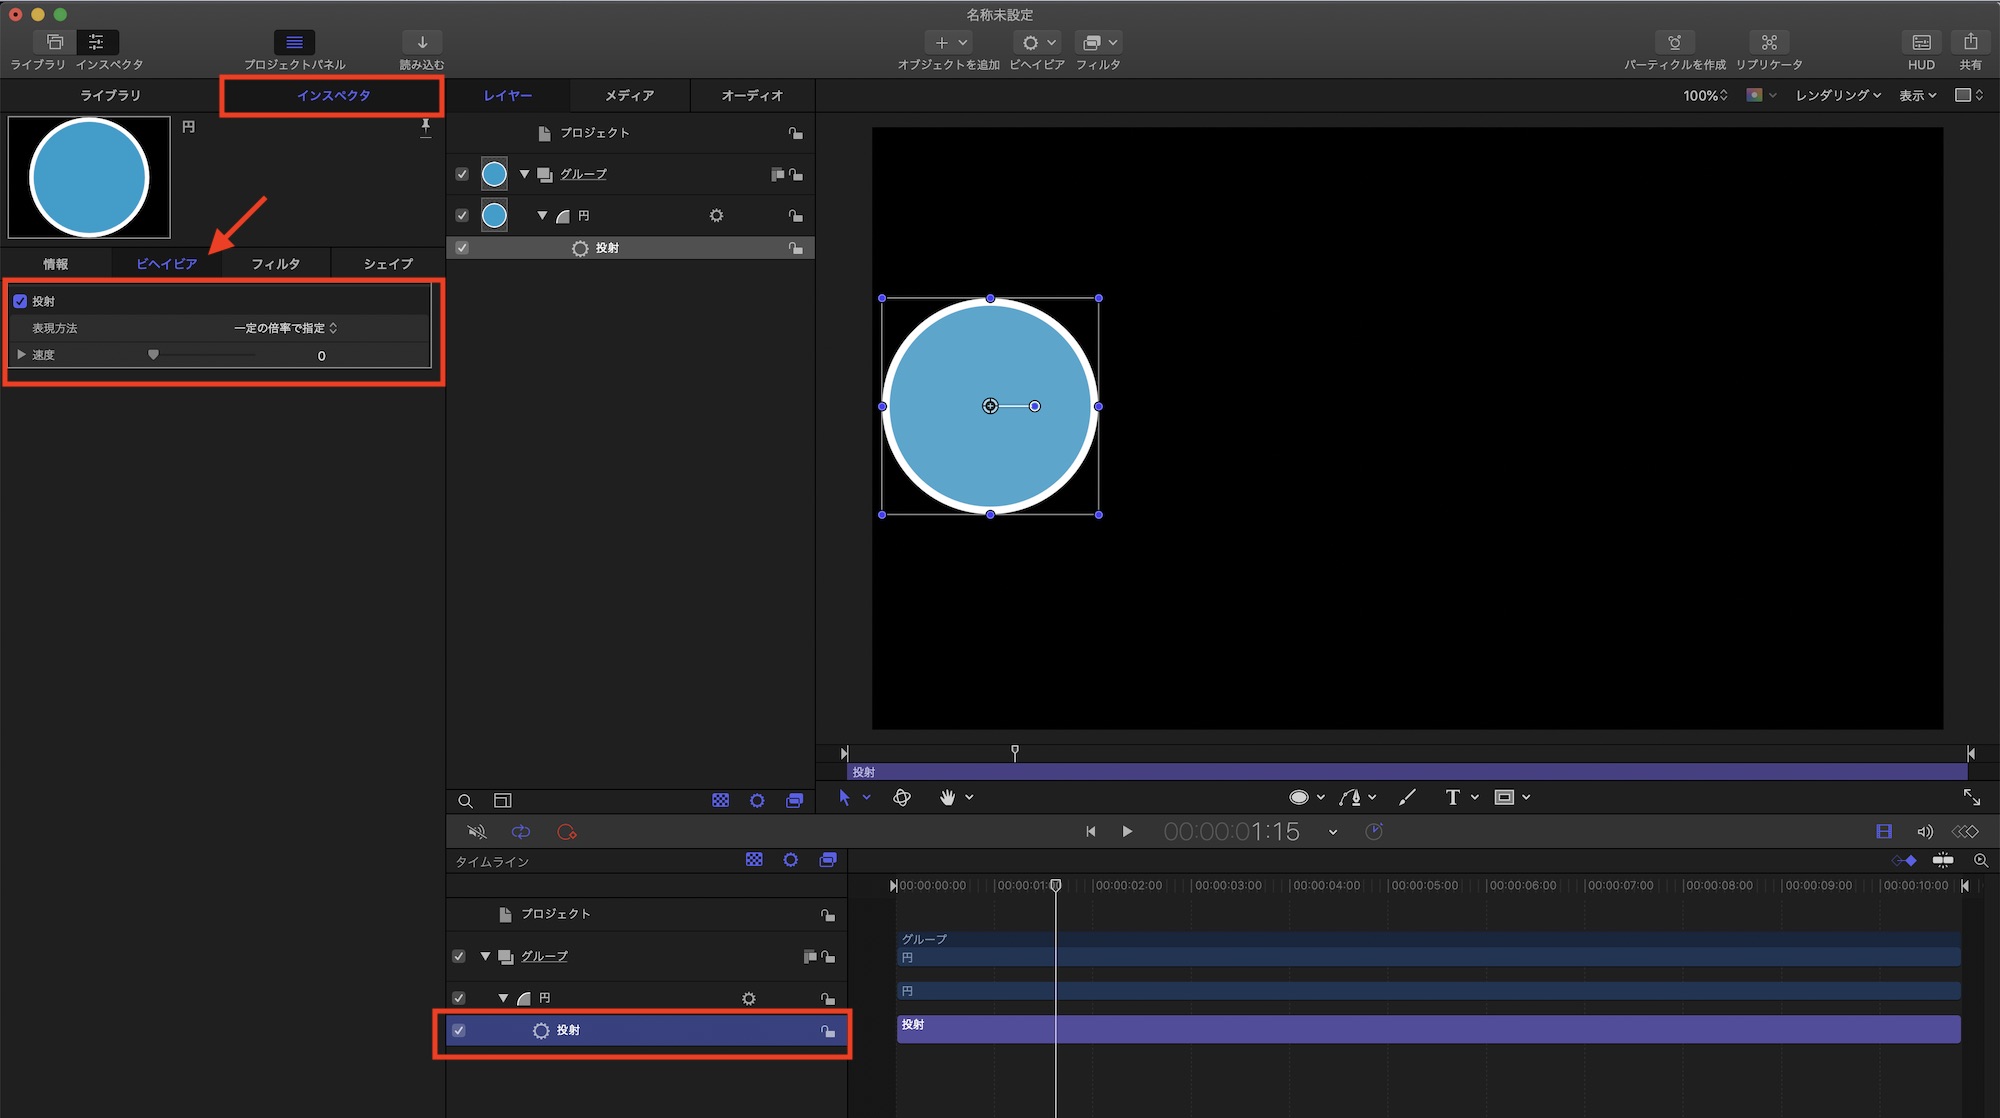
Task: Open the 100% zoom level dropdown
Action: [1705, 95]
